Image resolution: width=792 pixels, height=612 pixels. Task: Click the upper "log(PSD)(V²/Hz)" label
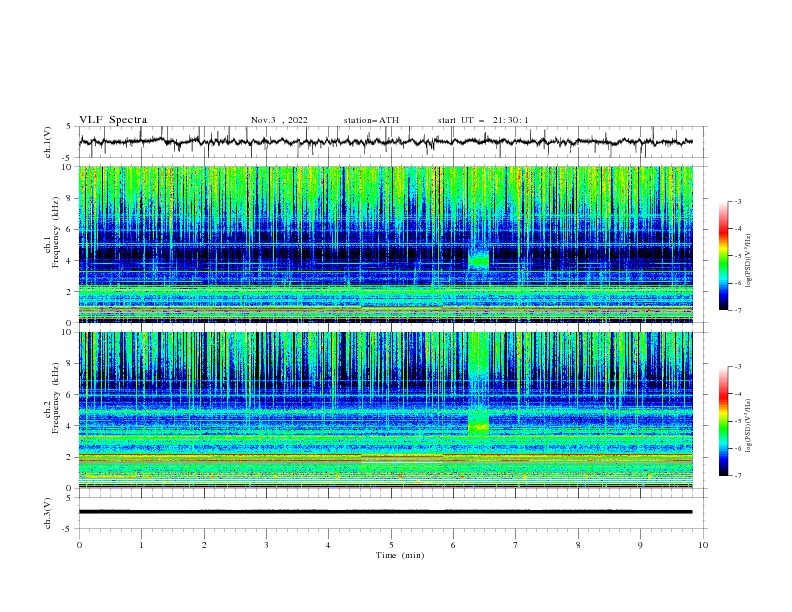tap(748, 261)
